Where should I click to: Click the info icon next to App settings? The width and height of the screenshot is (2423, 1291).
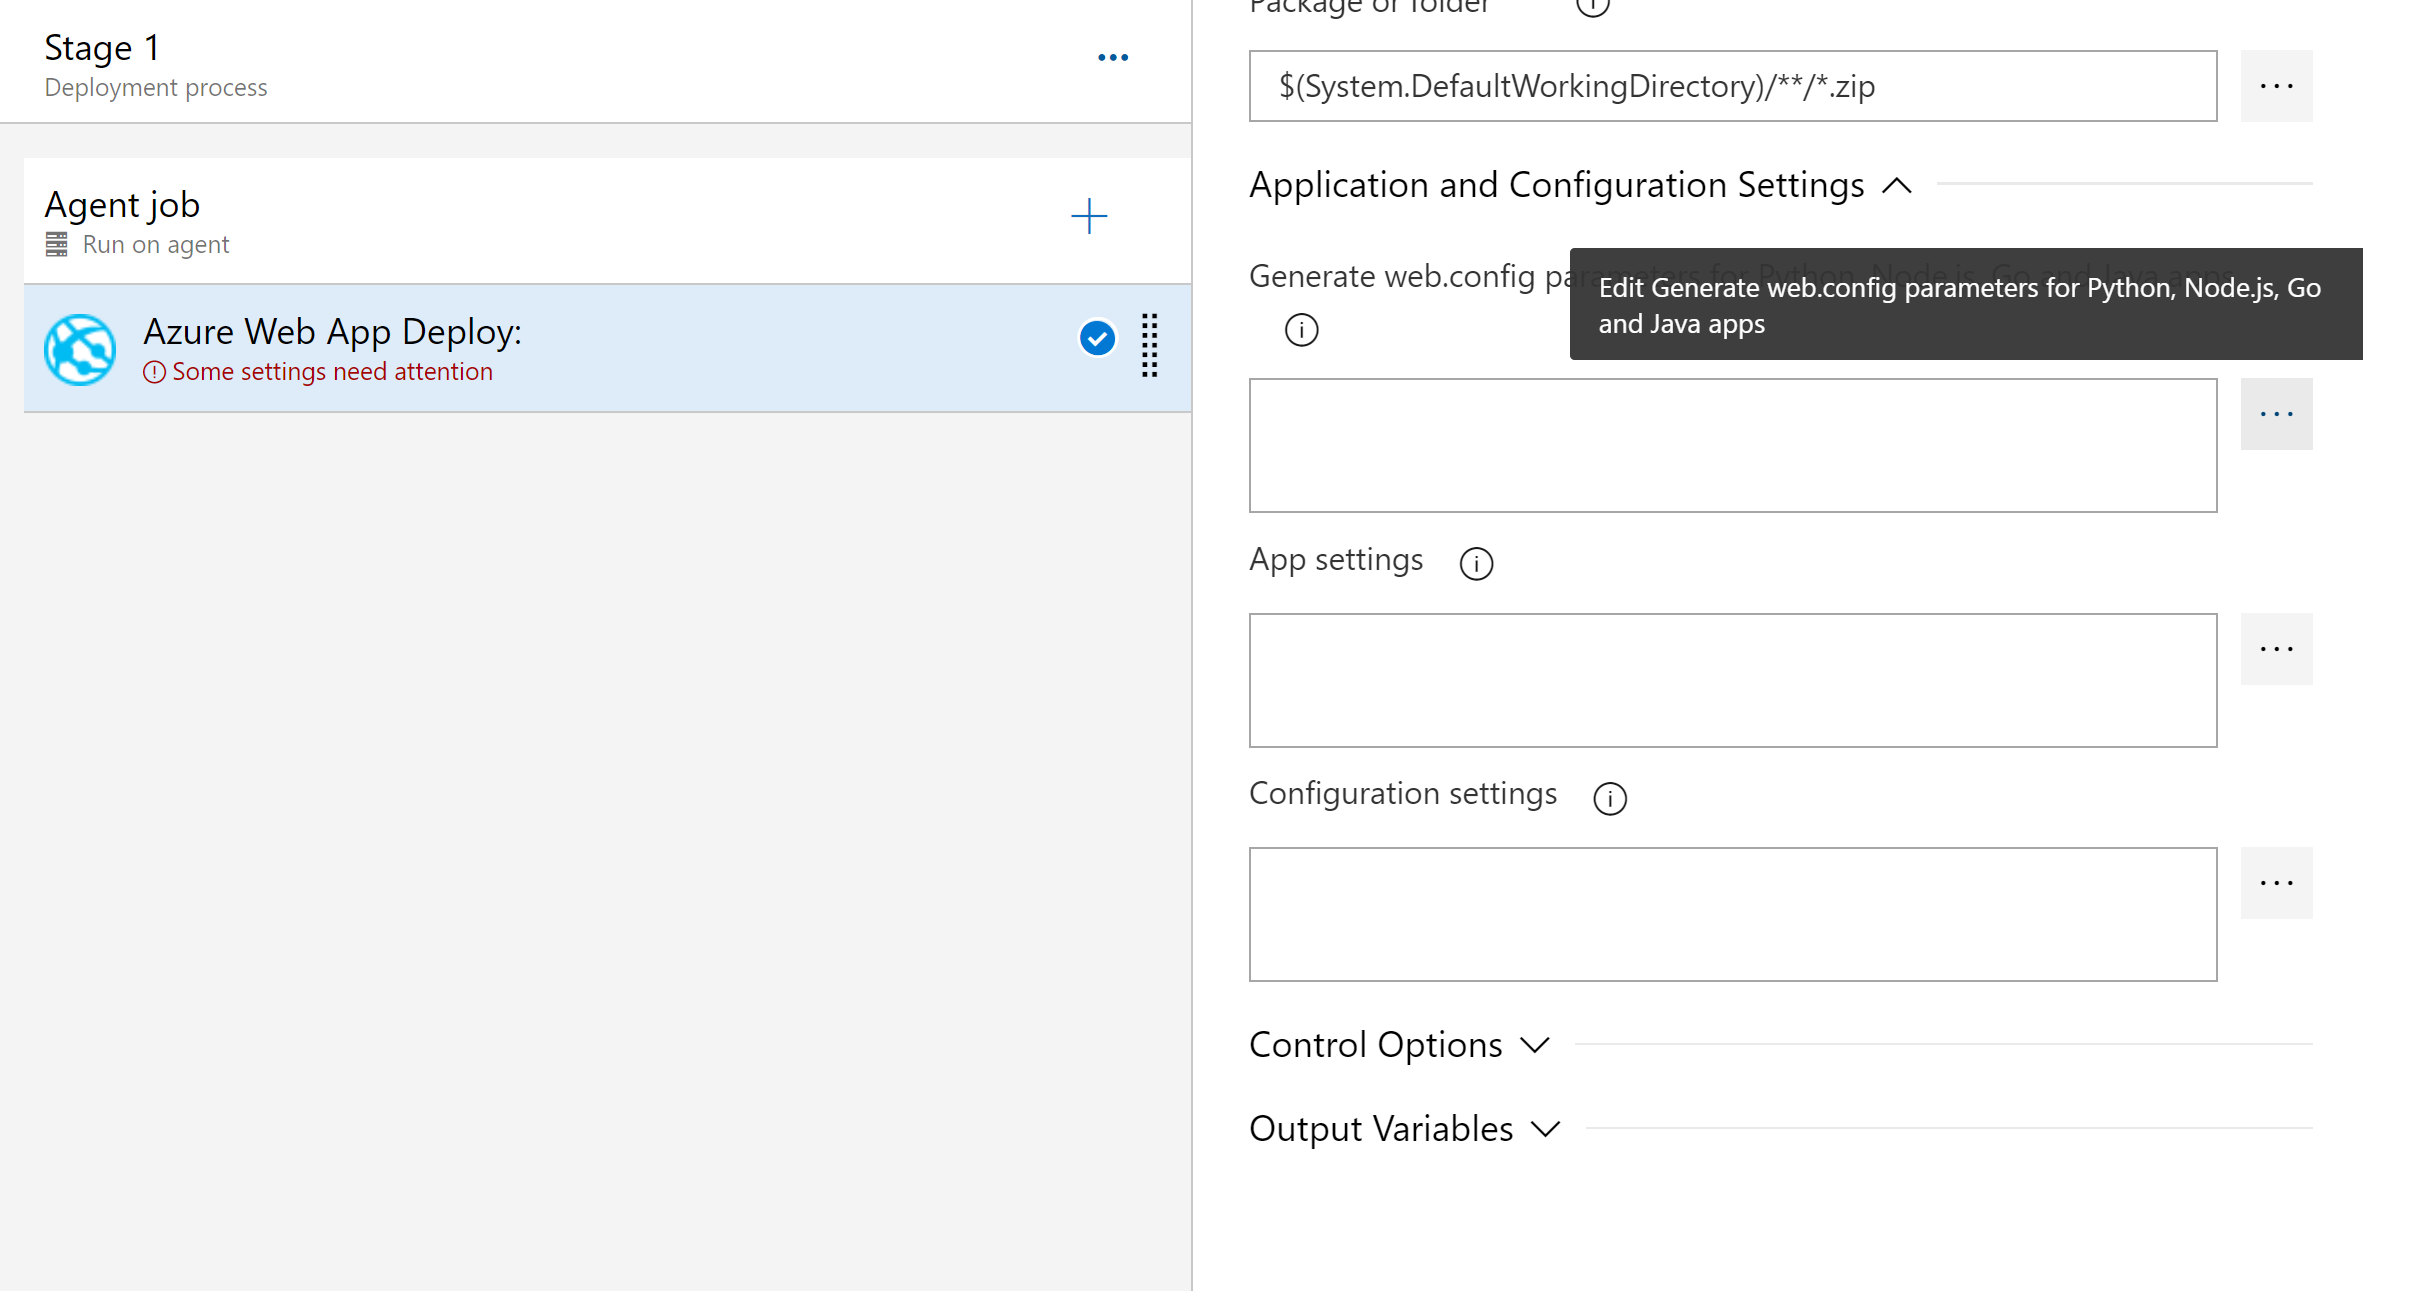coord(1476,561)
